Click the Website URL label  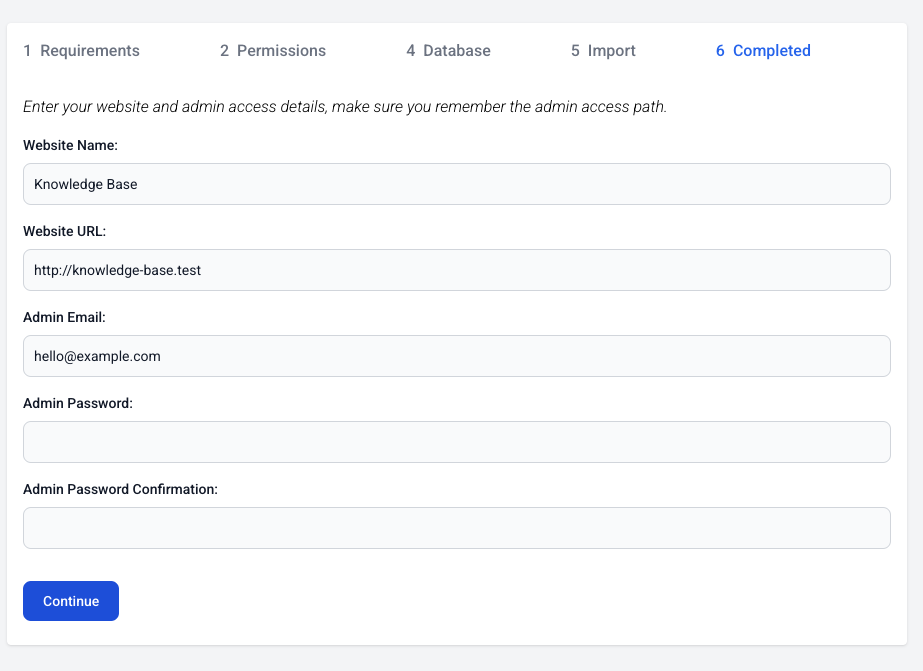pos(64,231)
